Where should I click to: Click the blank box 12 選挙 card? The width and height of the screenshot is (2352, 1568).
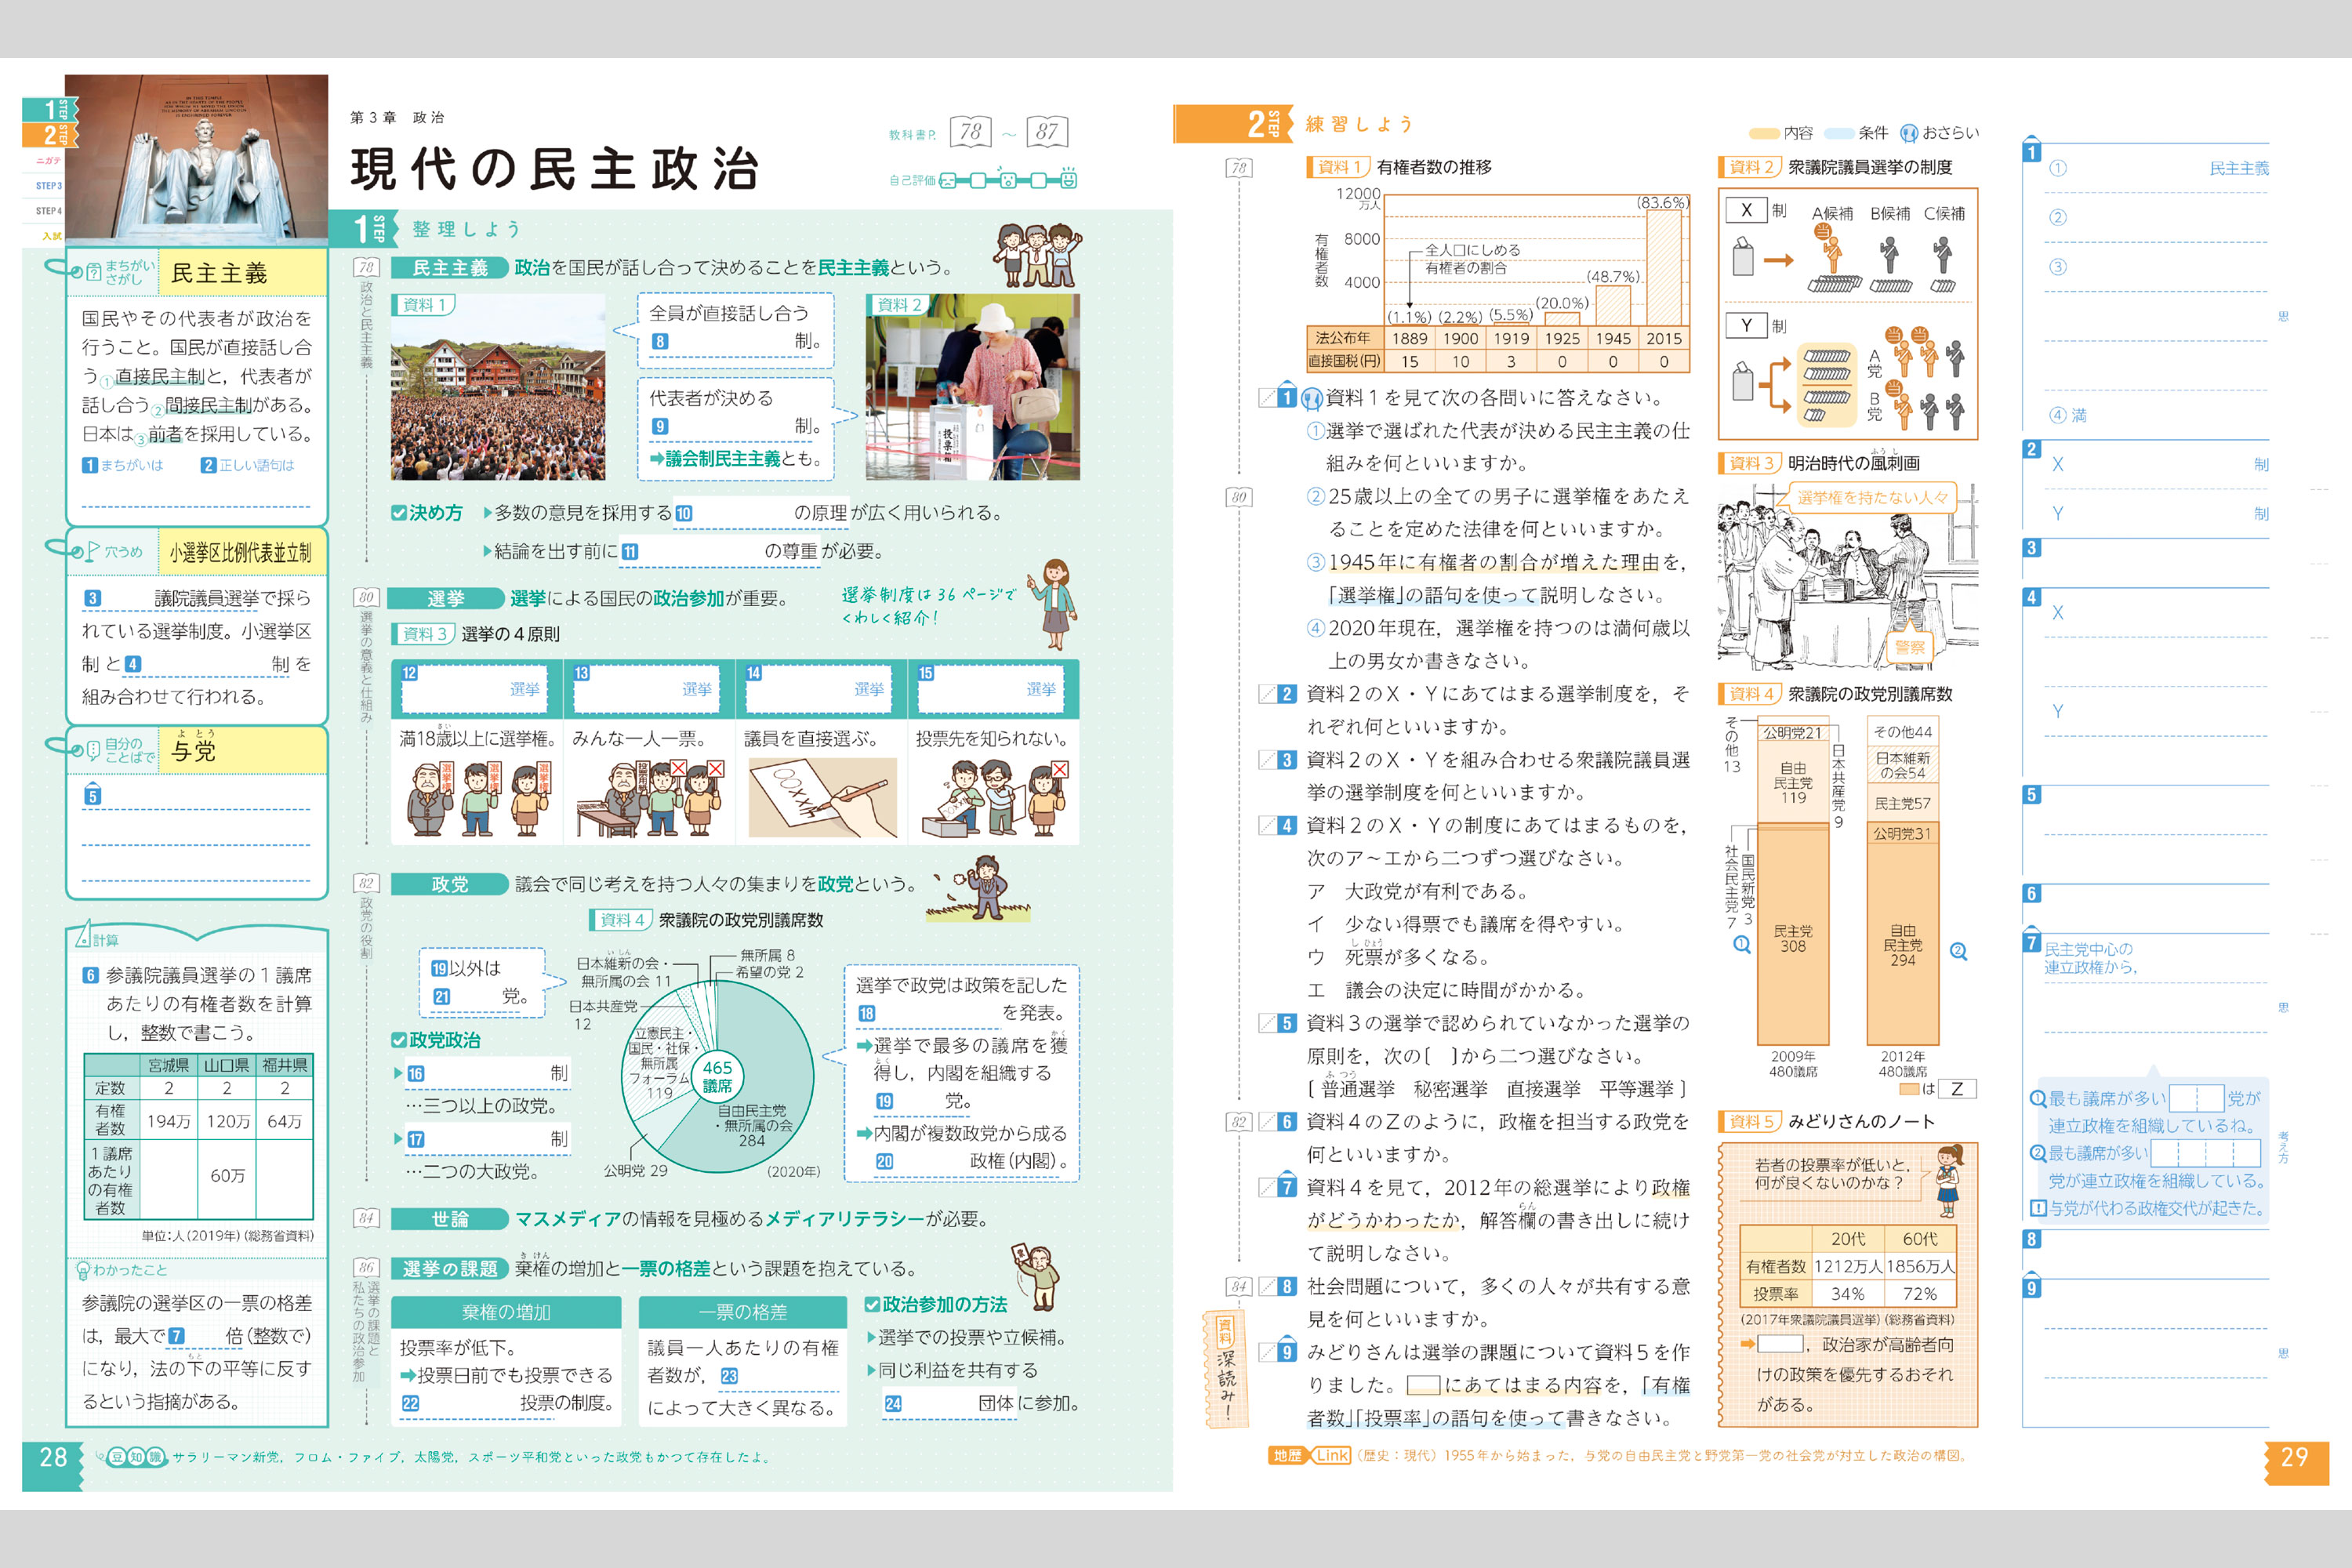[x=474, y=689]
